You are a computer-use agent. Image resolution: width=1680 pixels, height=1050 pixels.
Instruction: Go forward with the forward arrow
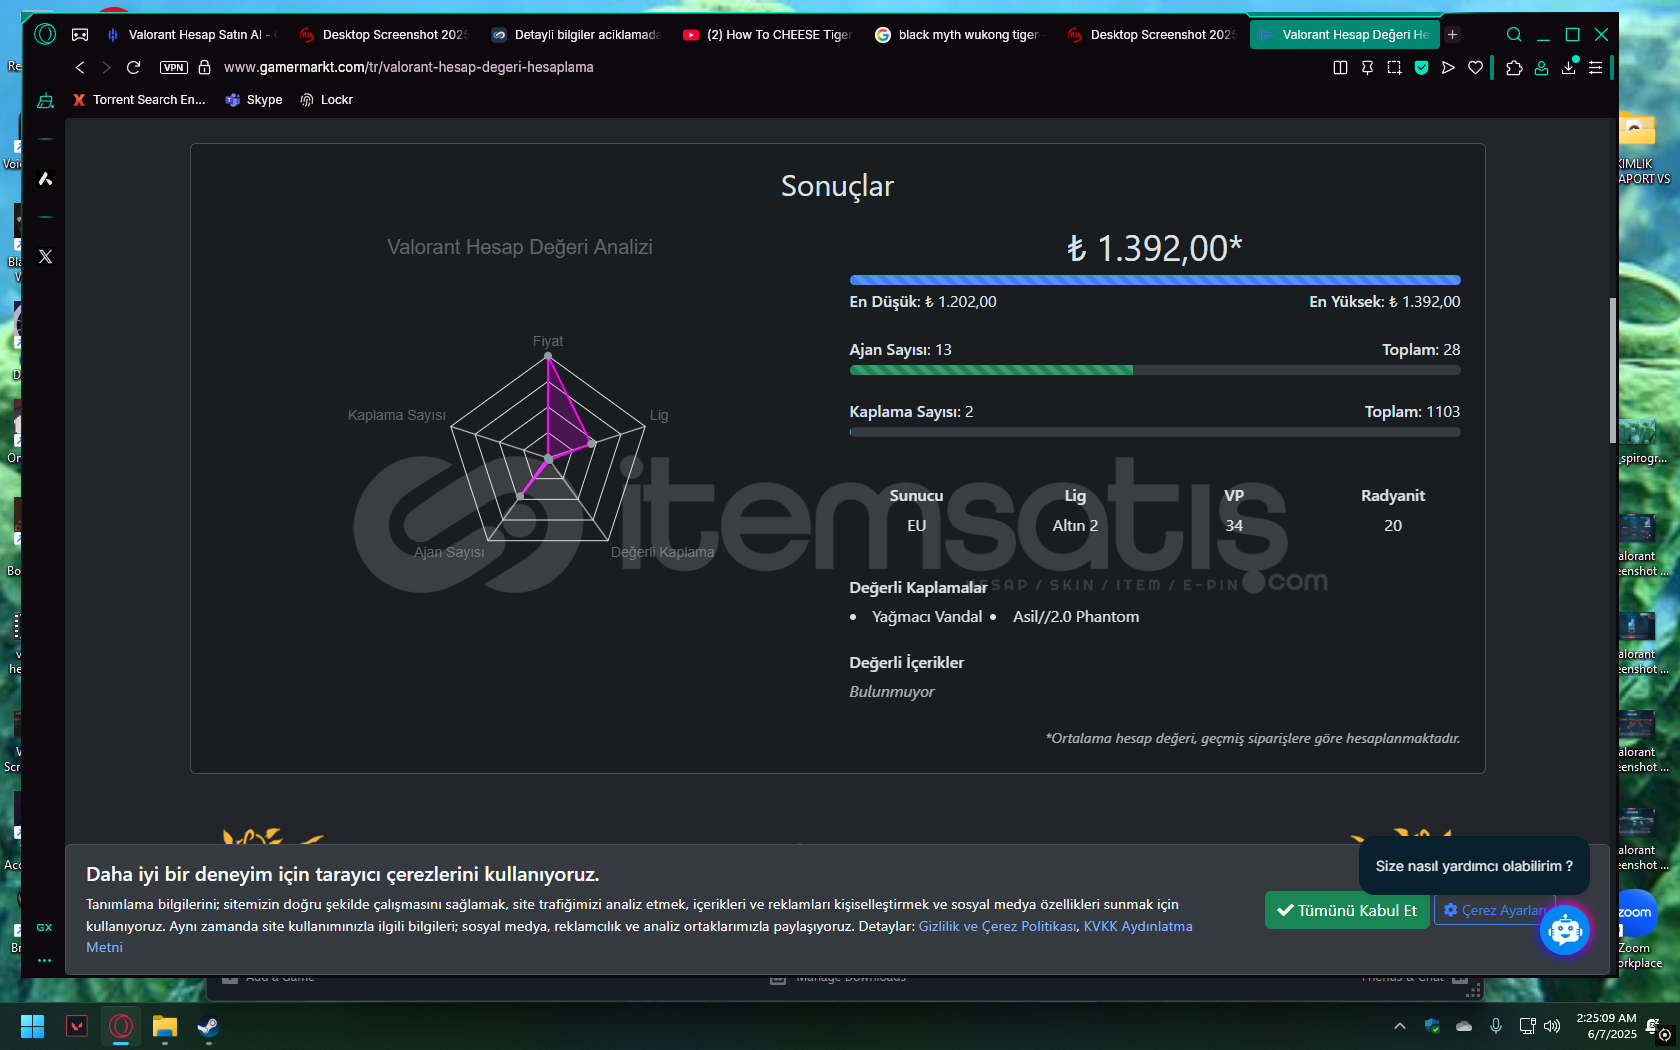tap(106, 67)
